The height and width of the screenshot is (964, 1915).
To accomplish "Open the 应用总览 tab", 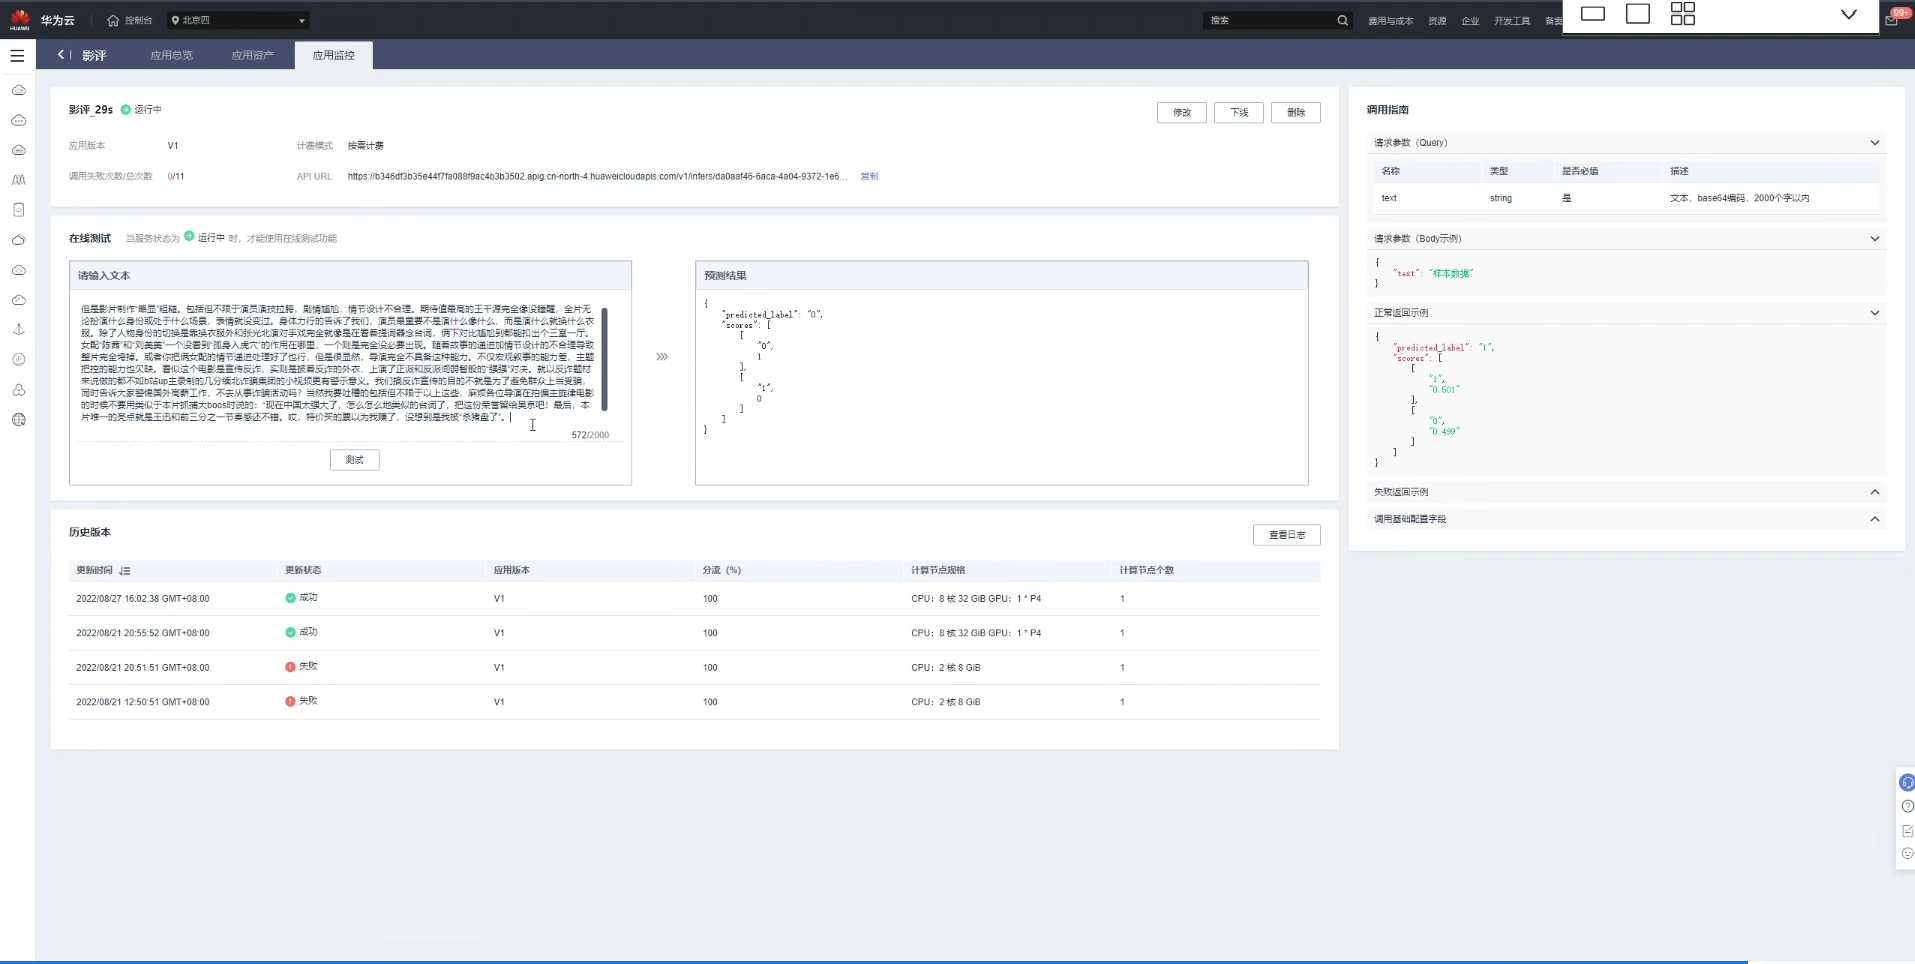I will pyautogui.click(x=172, y=55).
